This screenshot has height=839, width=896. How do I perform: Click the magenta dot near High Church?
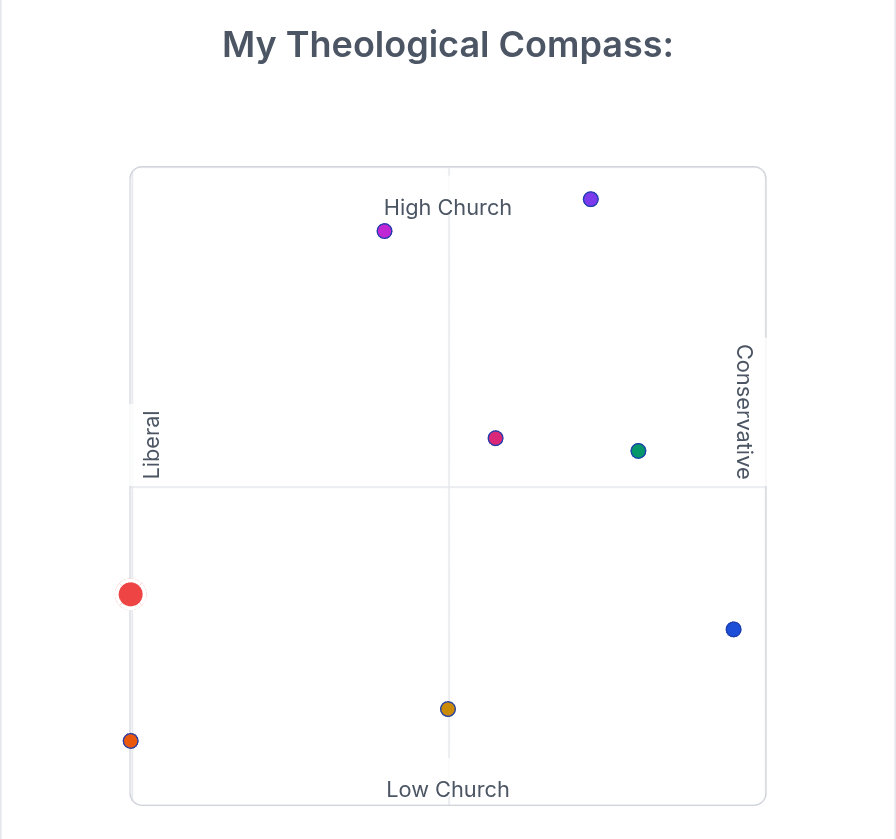click(x=384, y=231)
